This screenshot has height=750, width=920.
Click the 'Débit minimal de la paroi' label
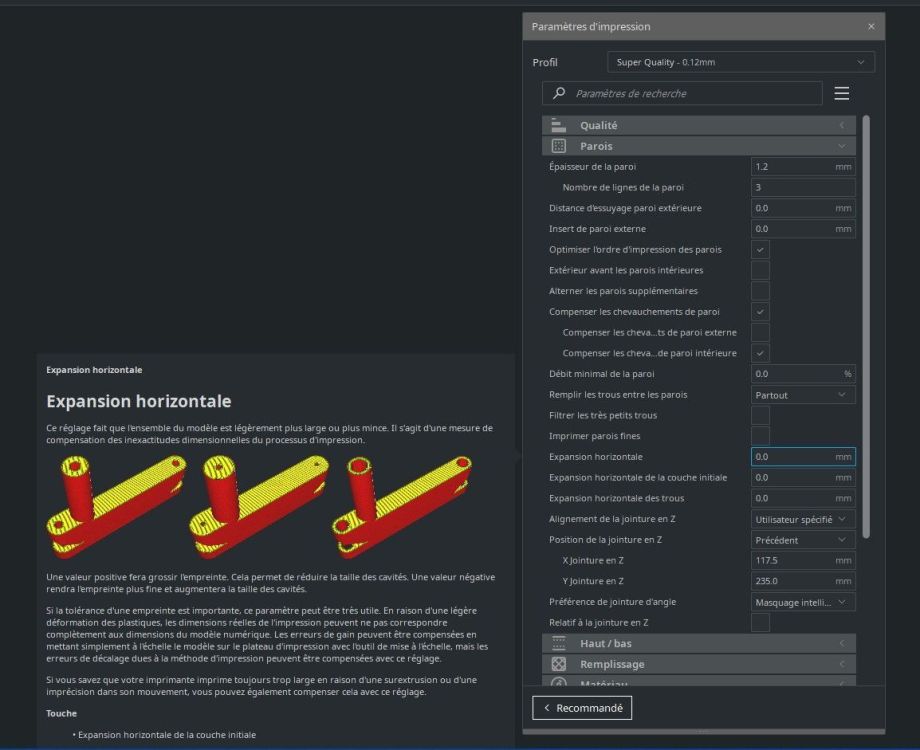pos(601,374)
